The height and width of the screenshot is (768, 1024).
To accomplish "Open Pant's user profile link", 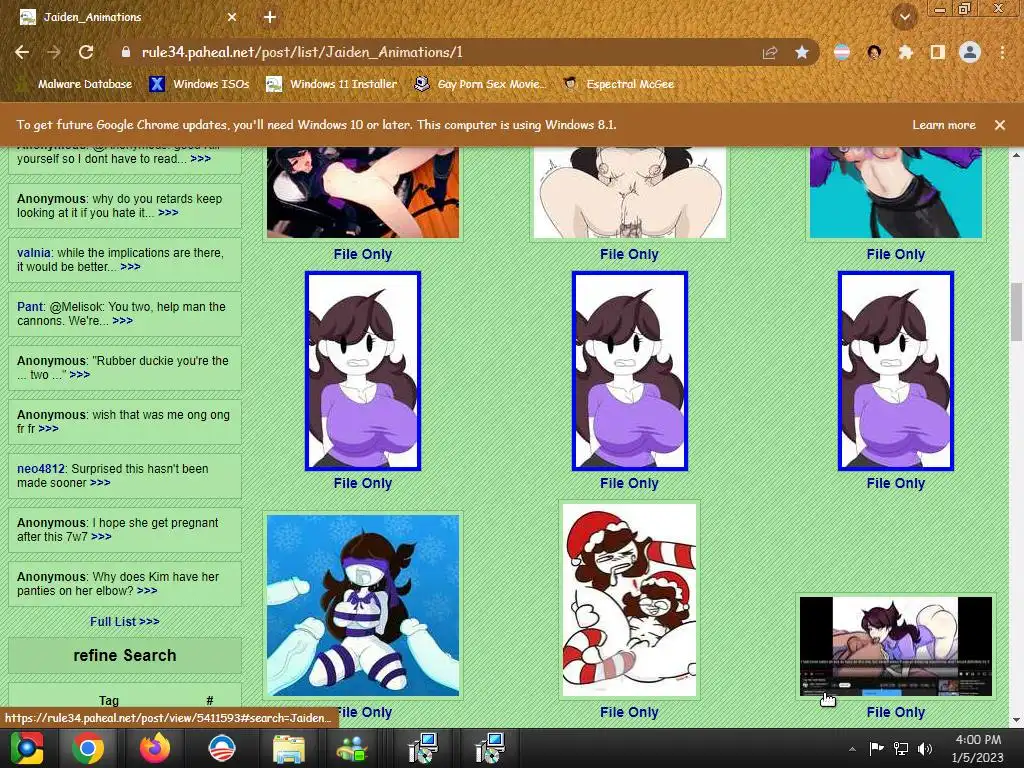I will click(x=30, y=307).
